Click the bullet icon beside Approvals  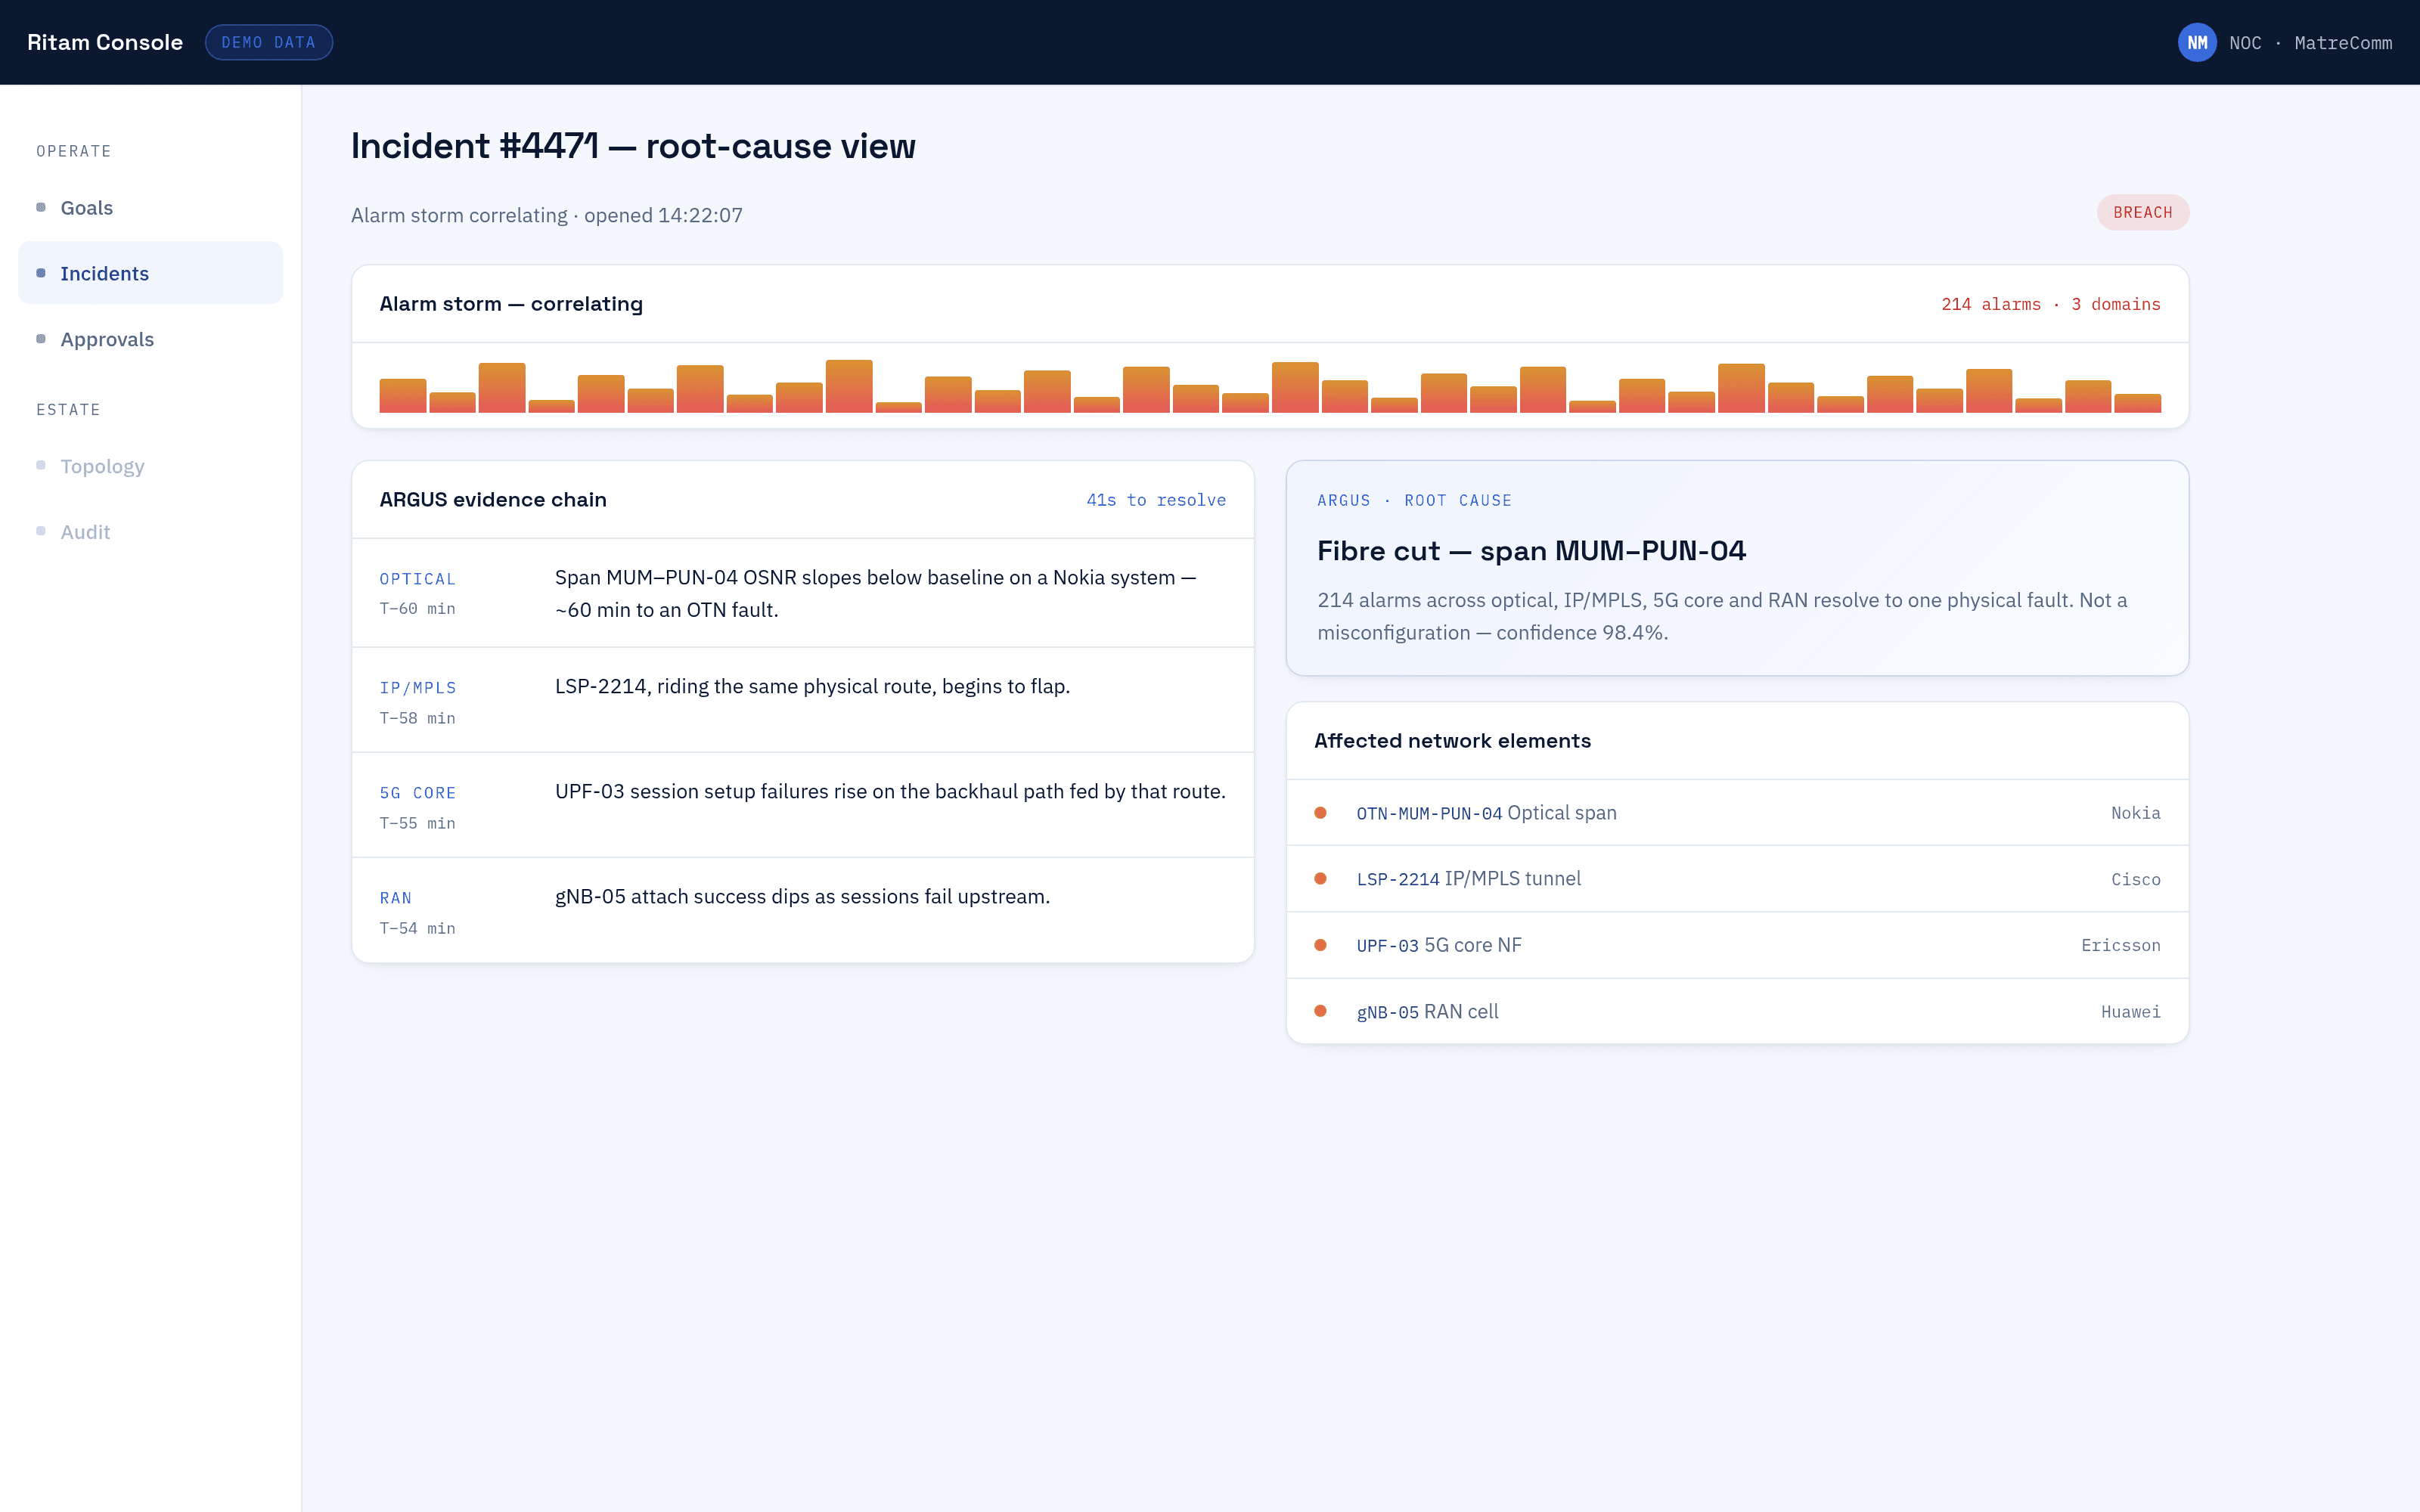41,339
